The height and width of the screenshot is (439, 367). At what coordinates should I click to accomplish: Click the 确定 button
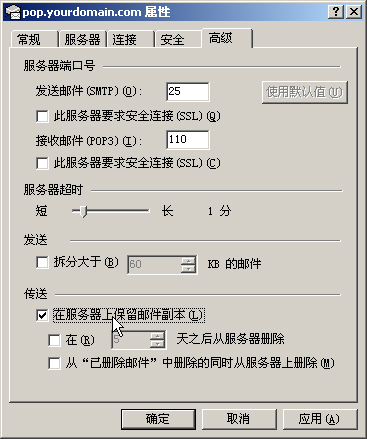coord(158,419)
